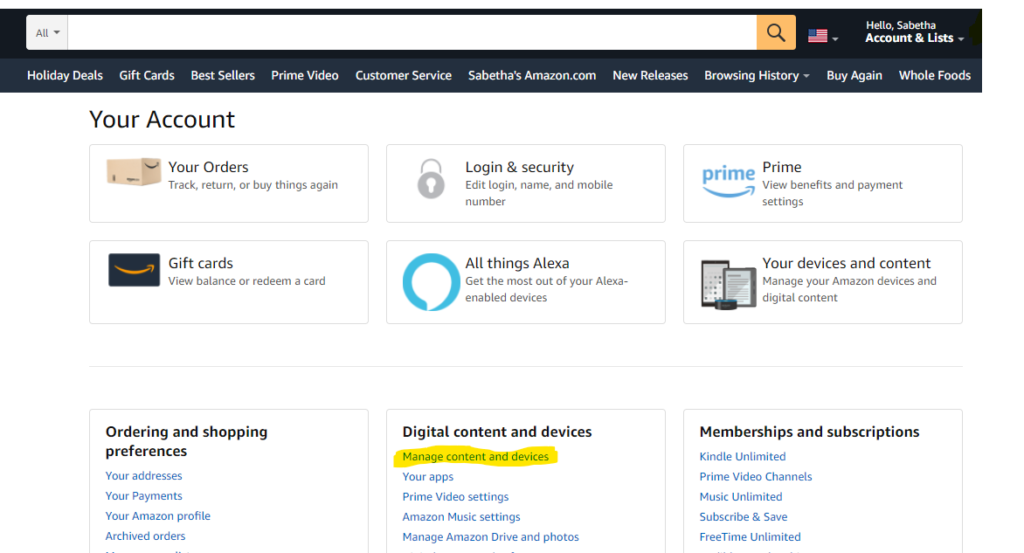Open the US flag language selector

pos(823,37)
